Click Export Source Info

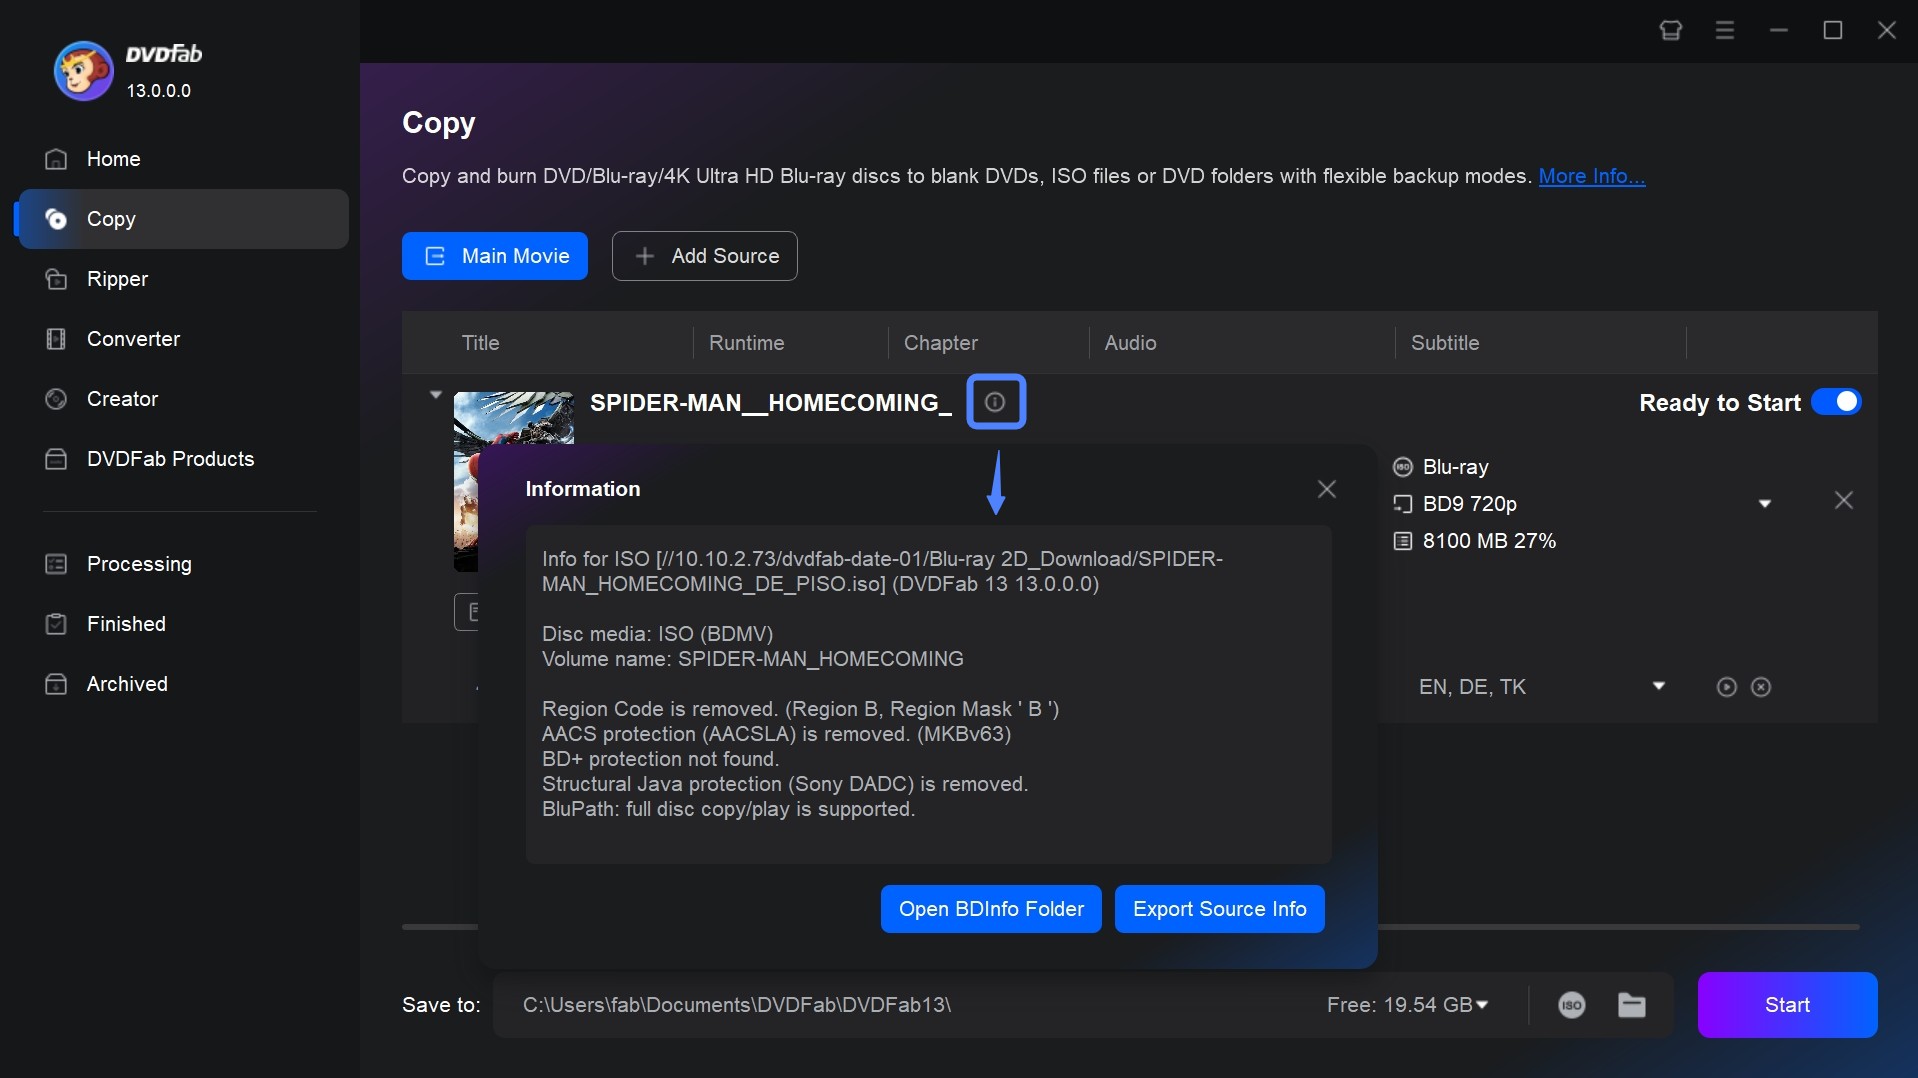click(x=1219, y=908)
